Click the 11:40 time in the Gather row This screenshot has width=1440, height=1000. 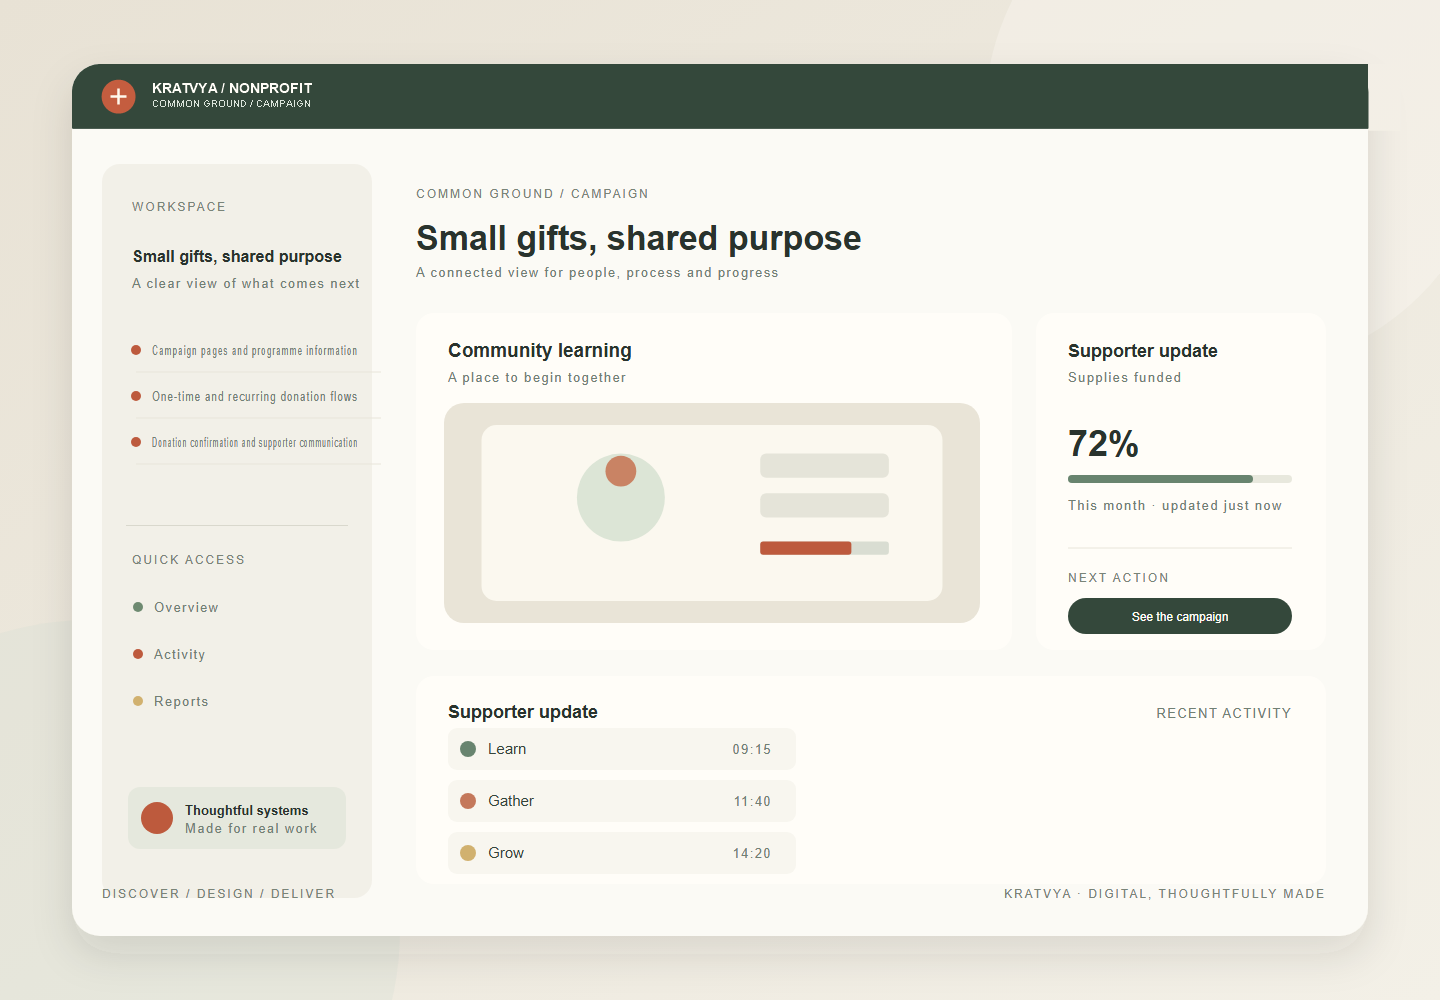752,801
